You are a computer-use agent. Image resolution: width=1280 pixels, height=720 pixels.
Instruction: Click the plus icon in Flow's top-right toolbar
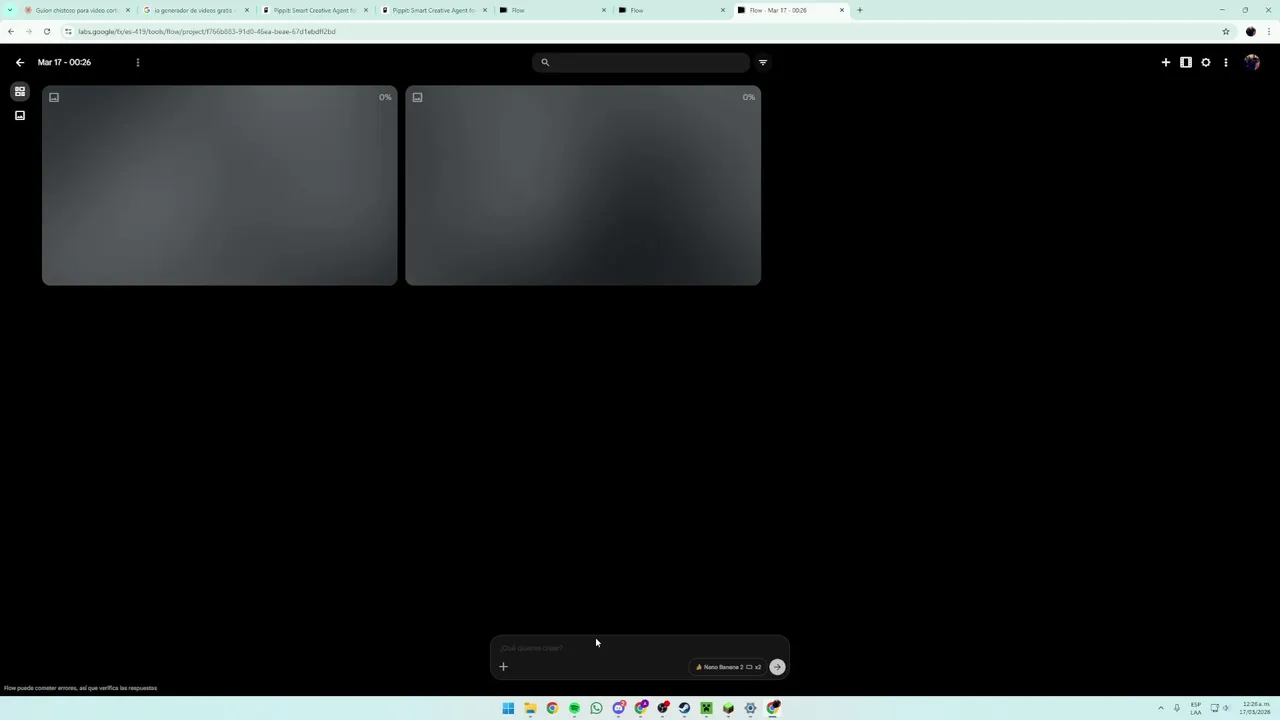(x=1166, y=62)
